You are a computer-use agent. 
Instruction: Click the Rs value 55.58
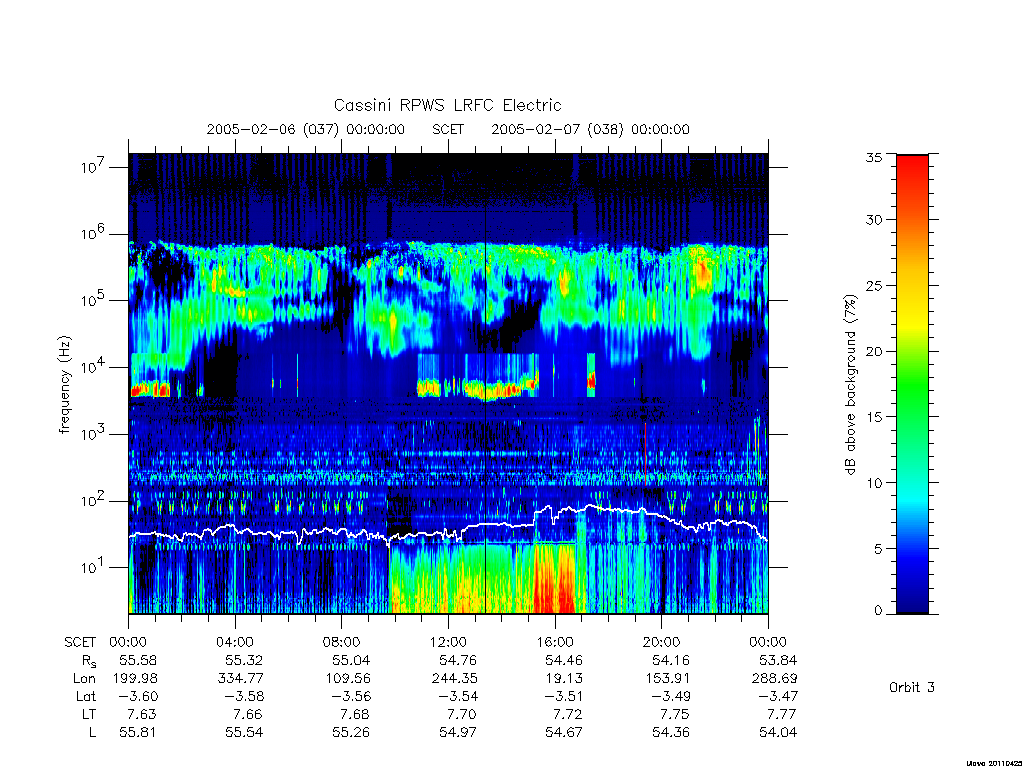pos(138,660)
